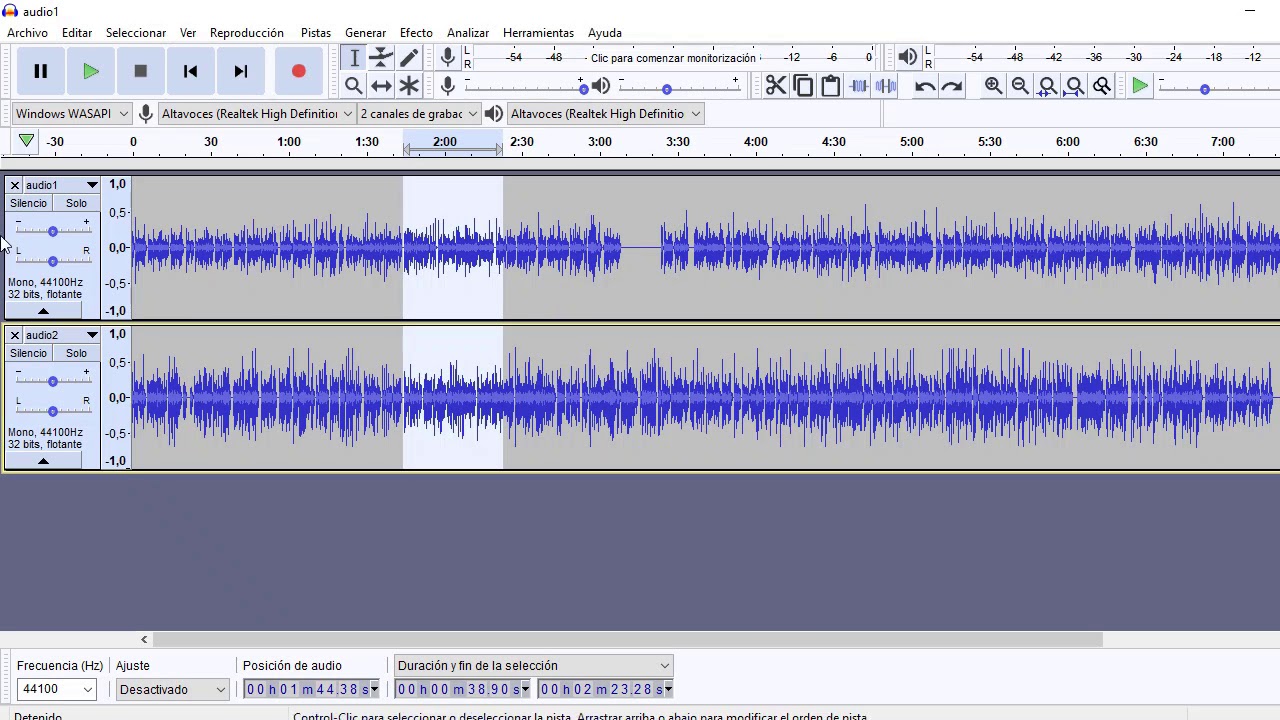This screenshot has width=1280, height=720.
Task: Solo the audio2 track
Action: pyautogui.click(x=76, y=353)
